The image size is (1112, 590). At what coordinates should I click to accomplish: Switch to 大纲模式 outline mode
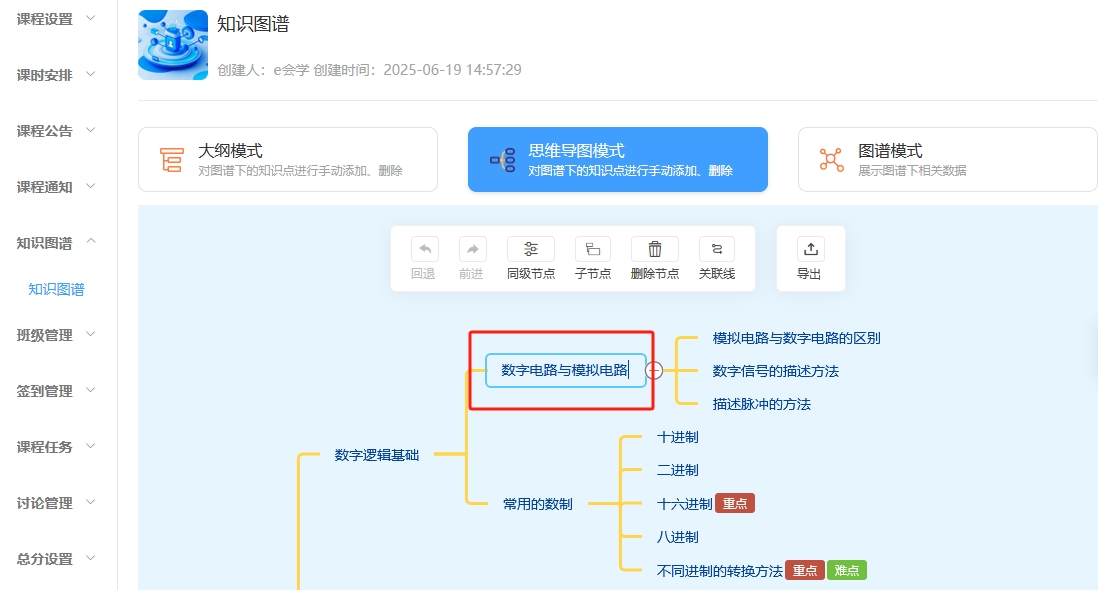tap(288, 159)
